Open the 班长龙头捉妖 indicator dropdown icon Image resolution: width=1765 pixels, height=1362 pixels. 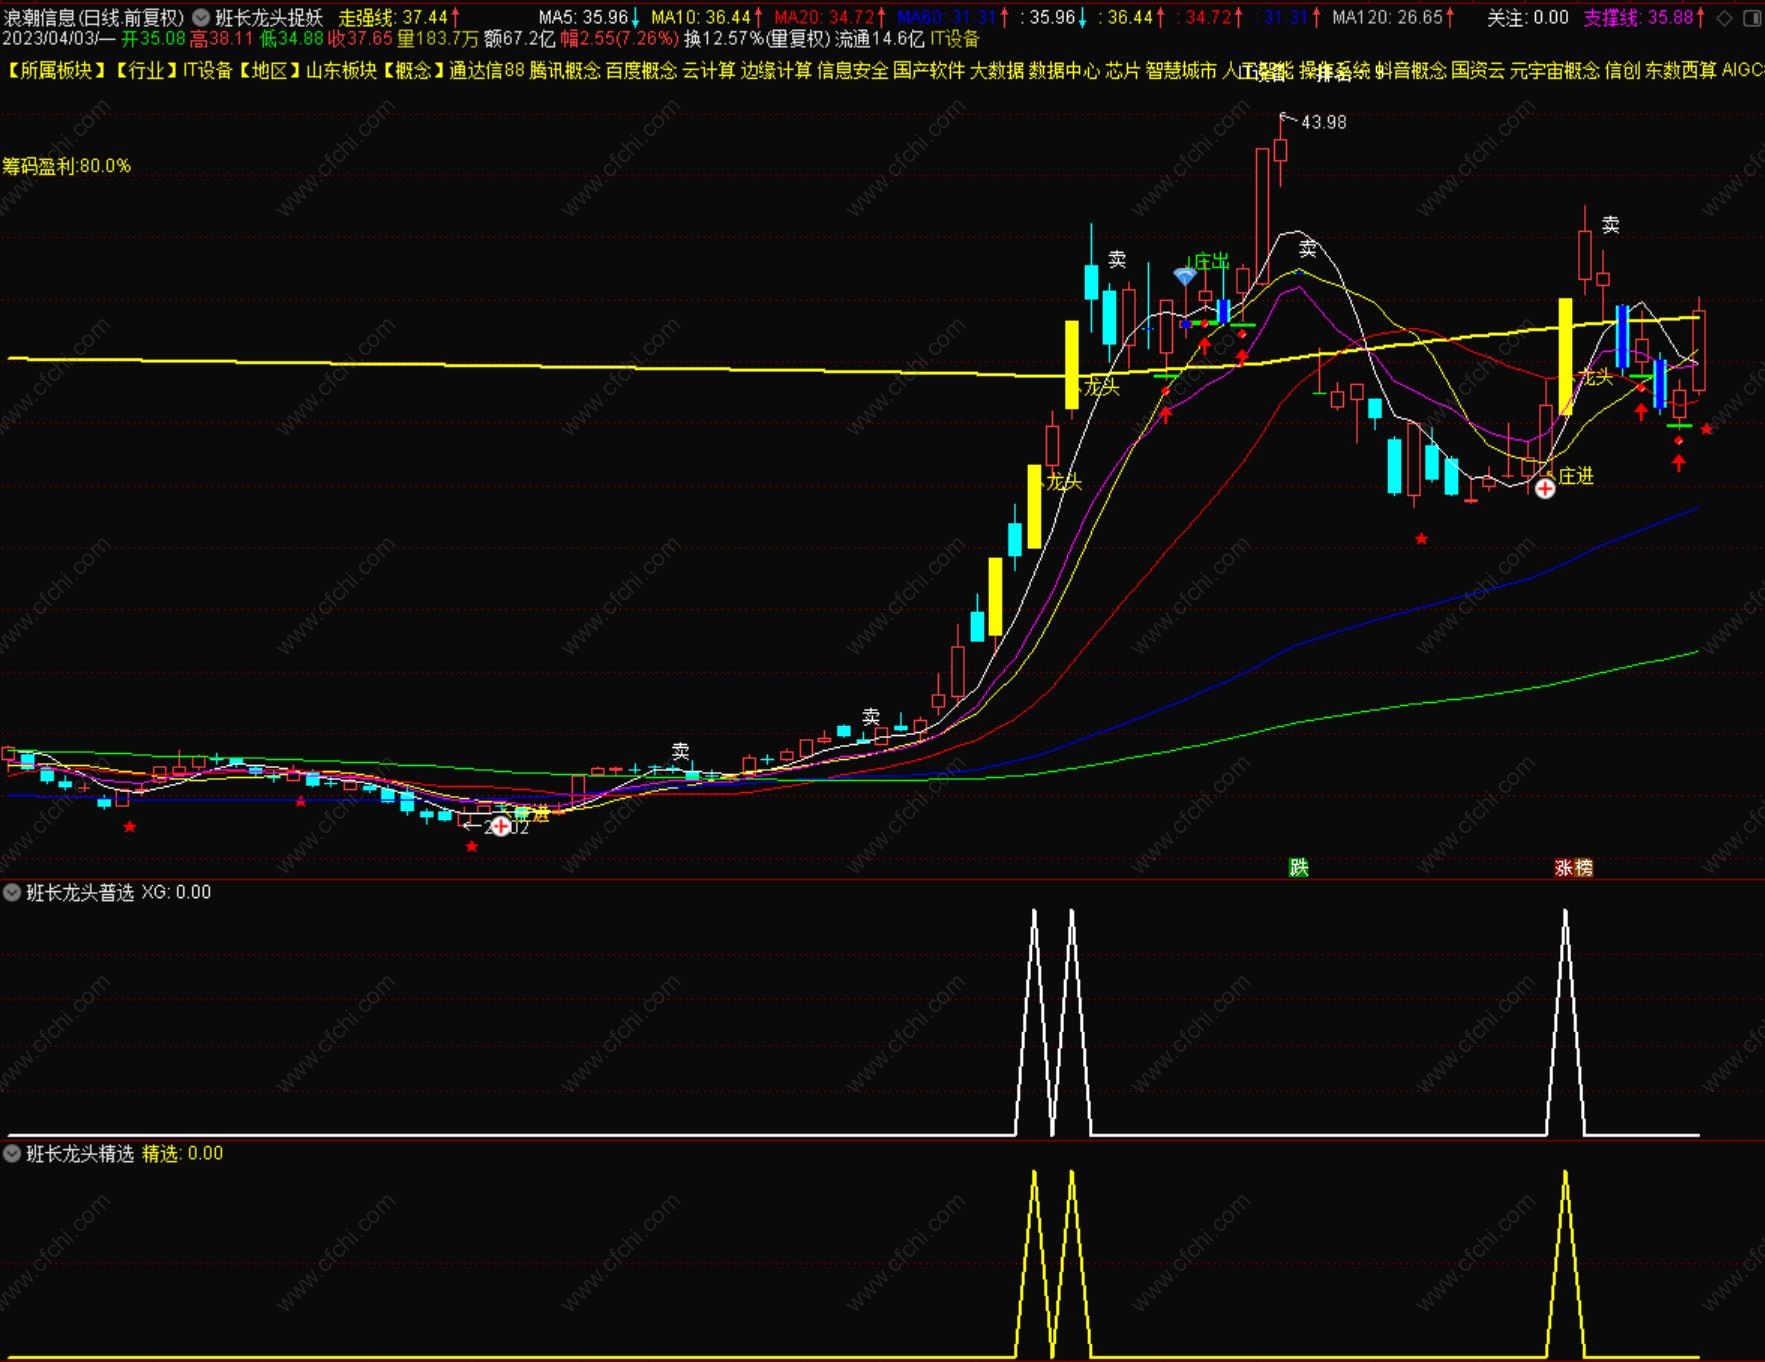(x=201, y=17)
